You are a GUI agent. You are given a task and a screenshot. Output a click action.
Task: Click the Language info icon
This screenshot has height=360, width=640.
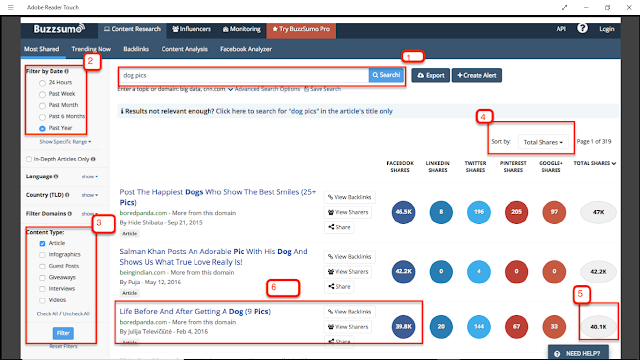[56, 177]
